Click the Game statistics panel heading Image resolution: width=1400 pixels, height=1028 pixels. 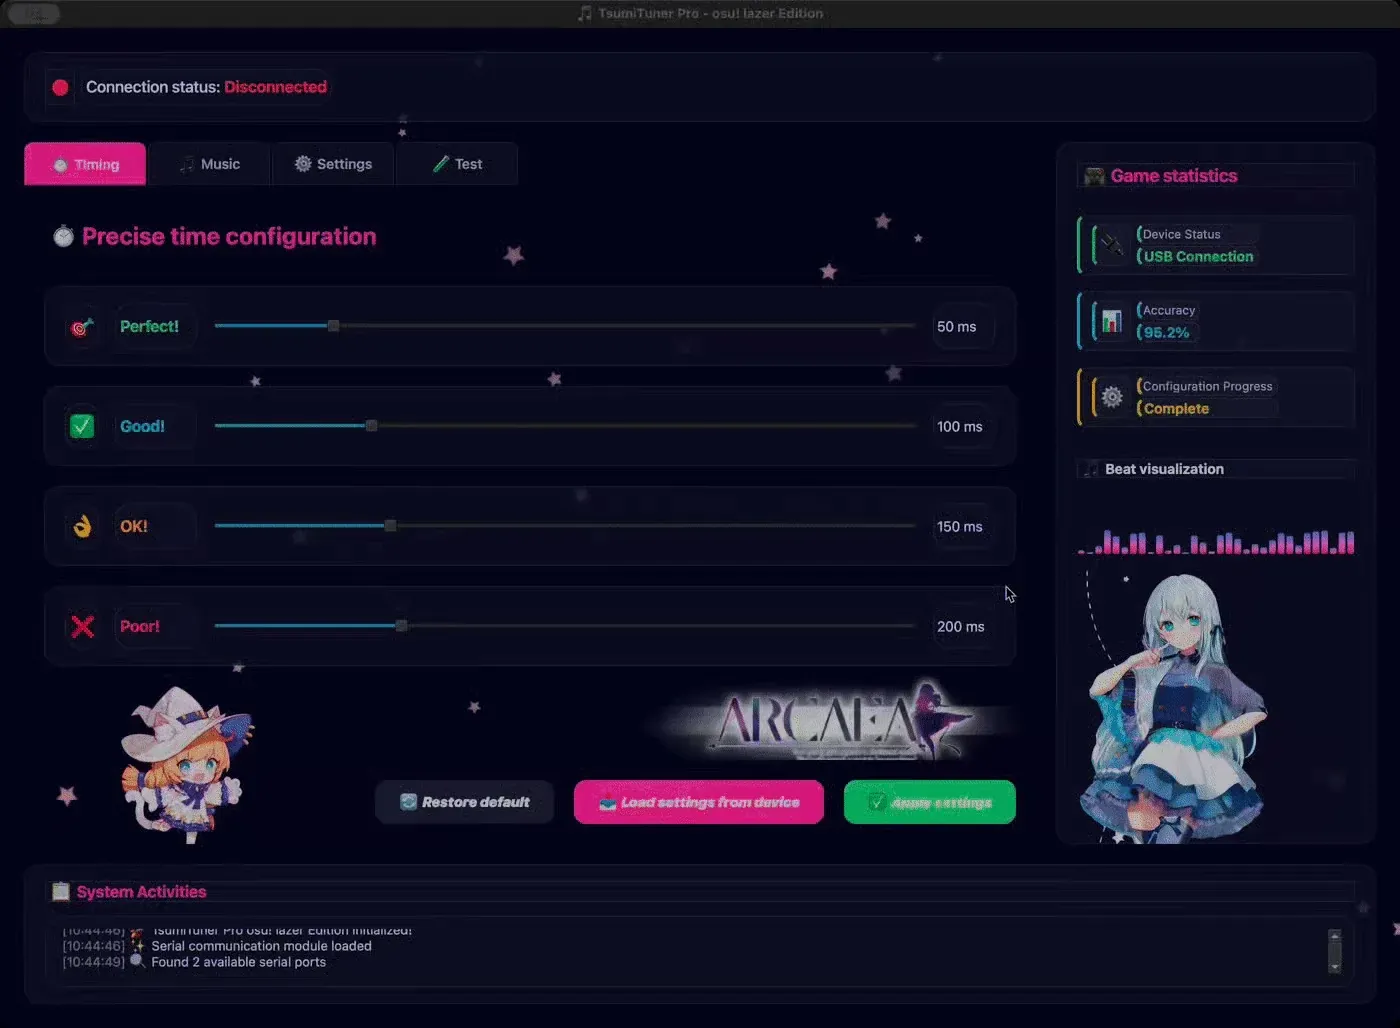pos(1174,176)
